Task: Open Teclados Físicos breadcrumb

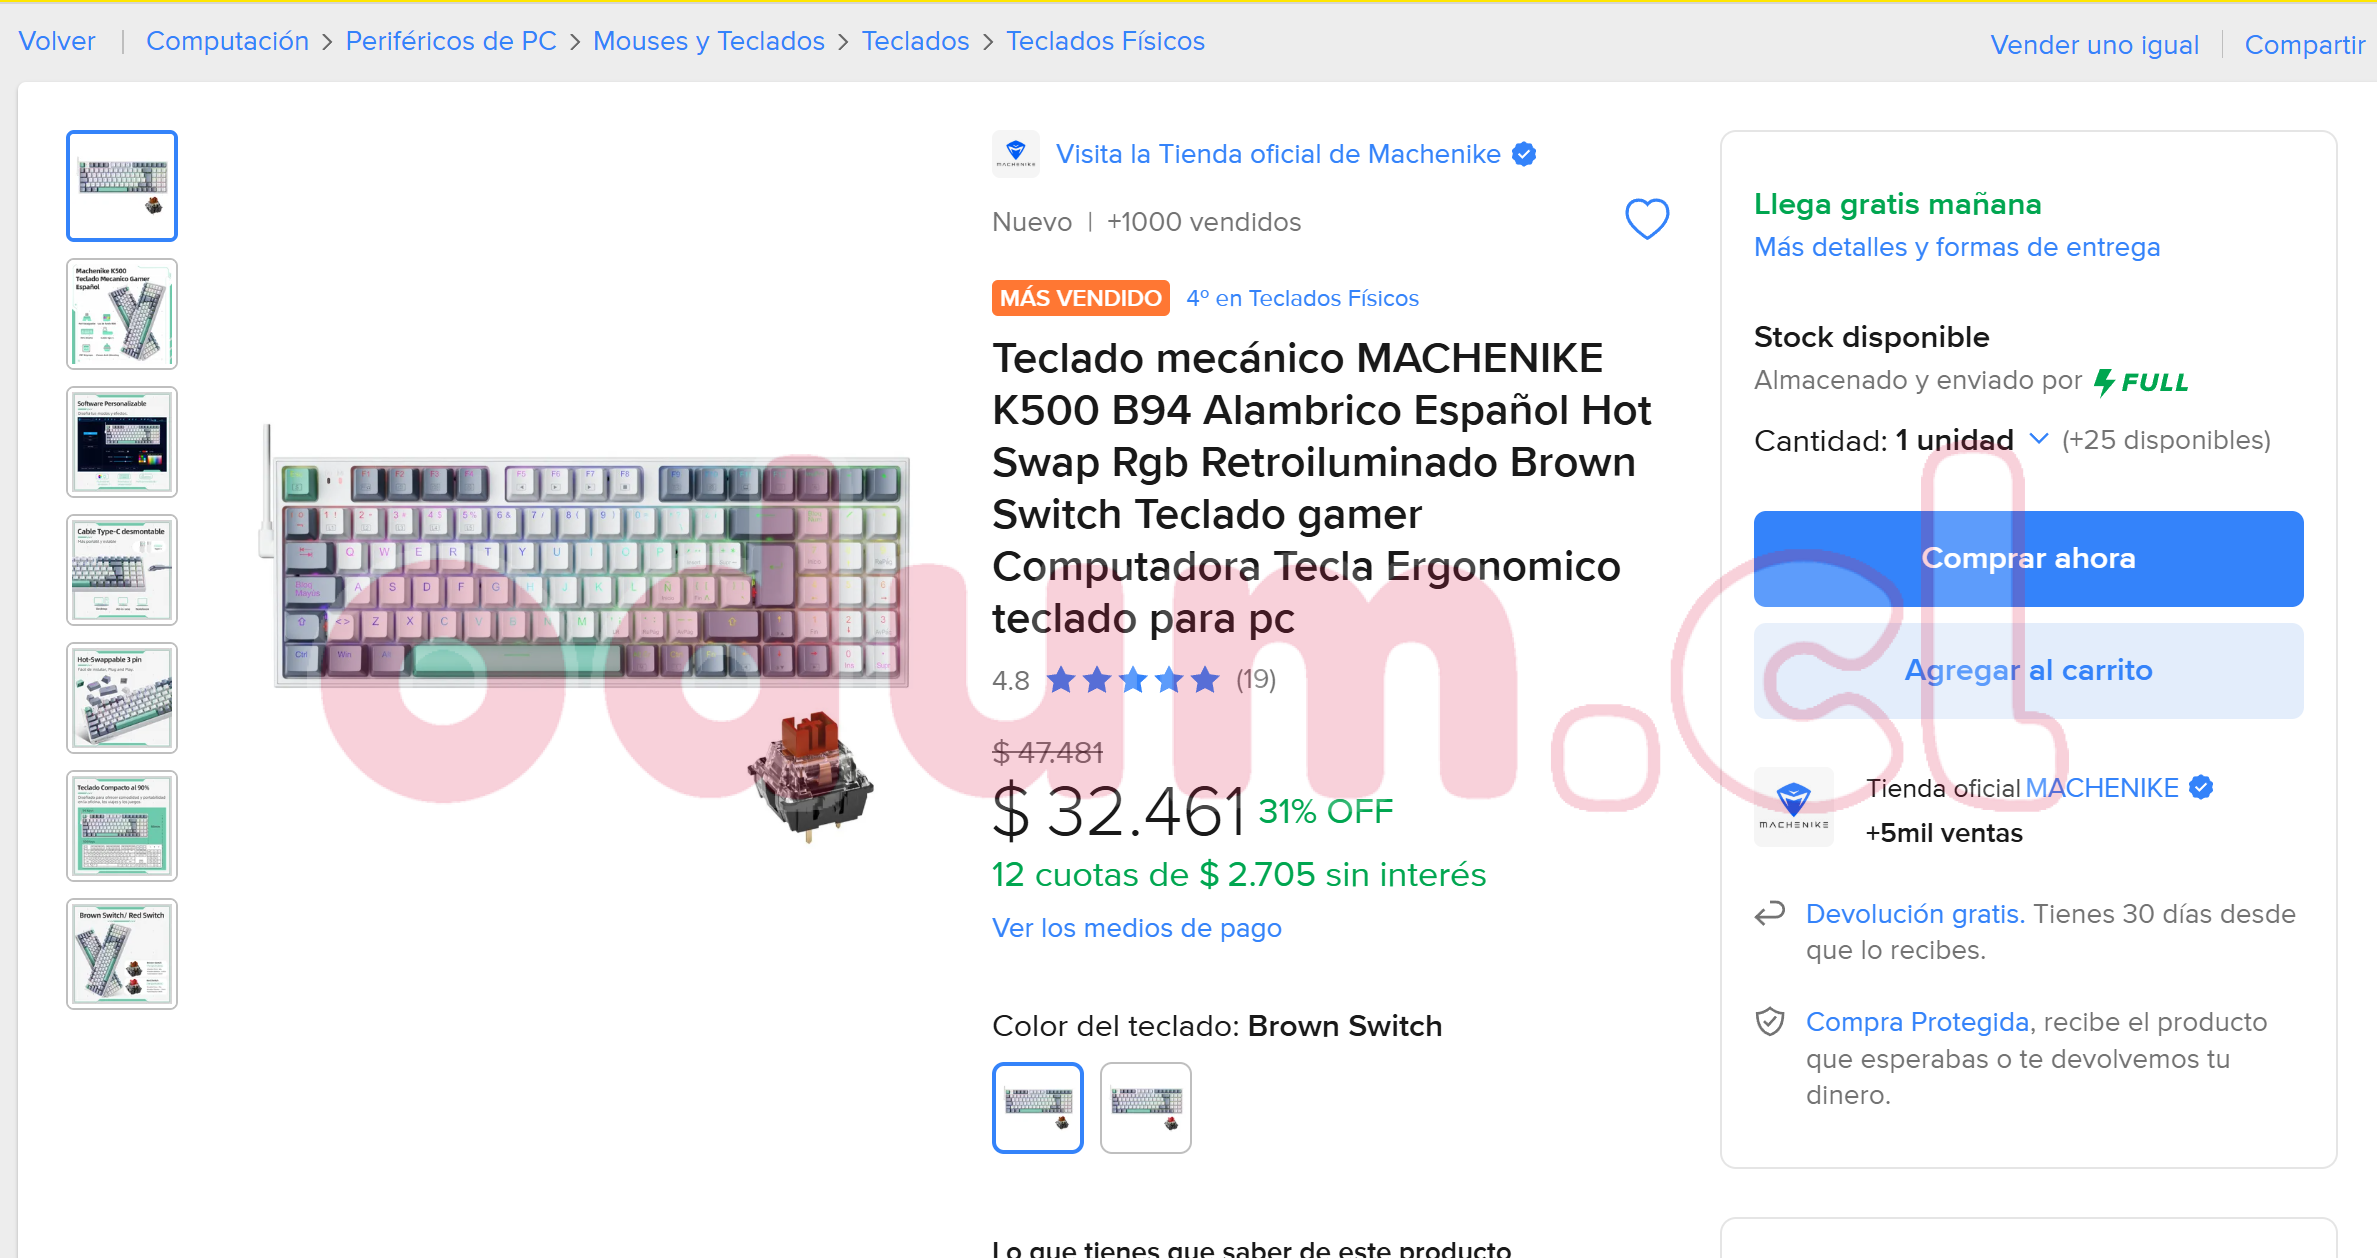Action: 1105,41
